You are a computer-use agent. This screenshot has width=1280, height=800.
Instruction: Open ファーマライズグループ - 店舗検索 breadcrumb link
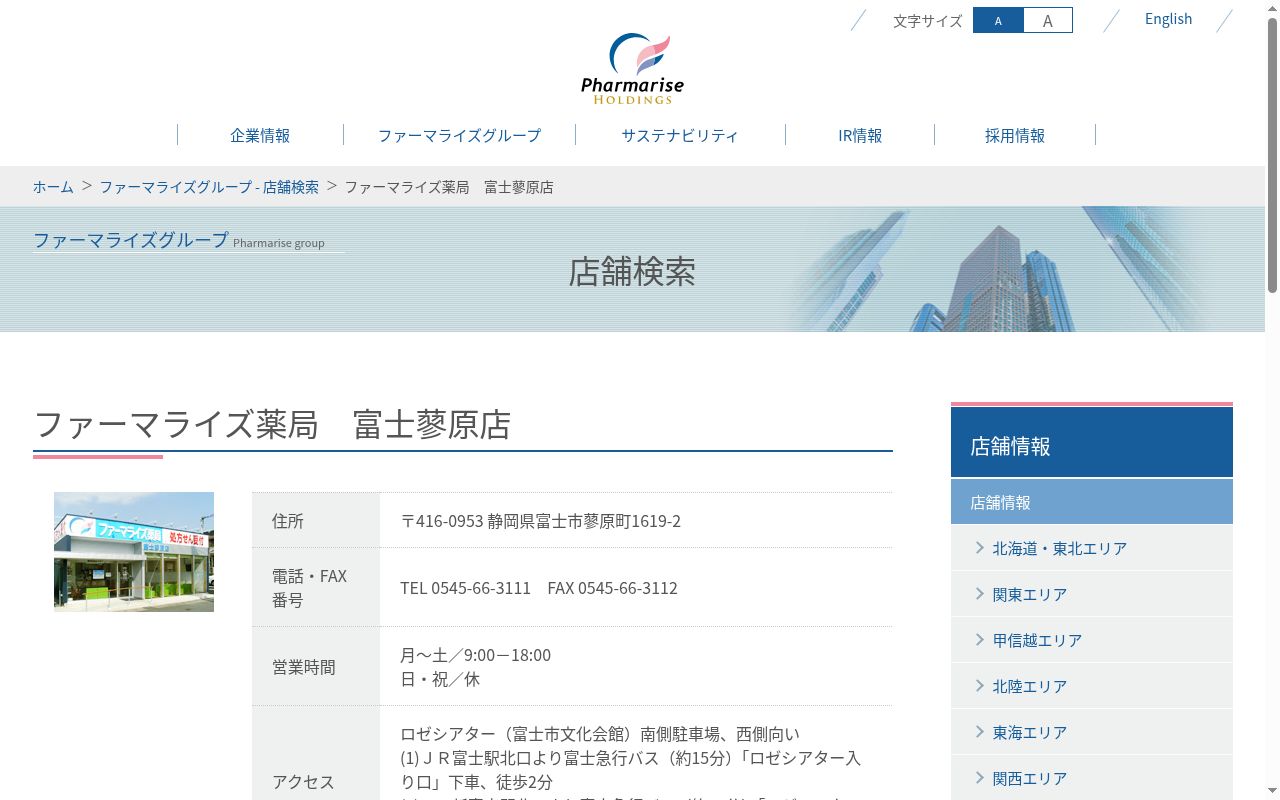point(209,187)
